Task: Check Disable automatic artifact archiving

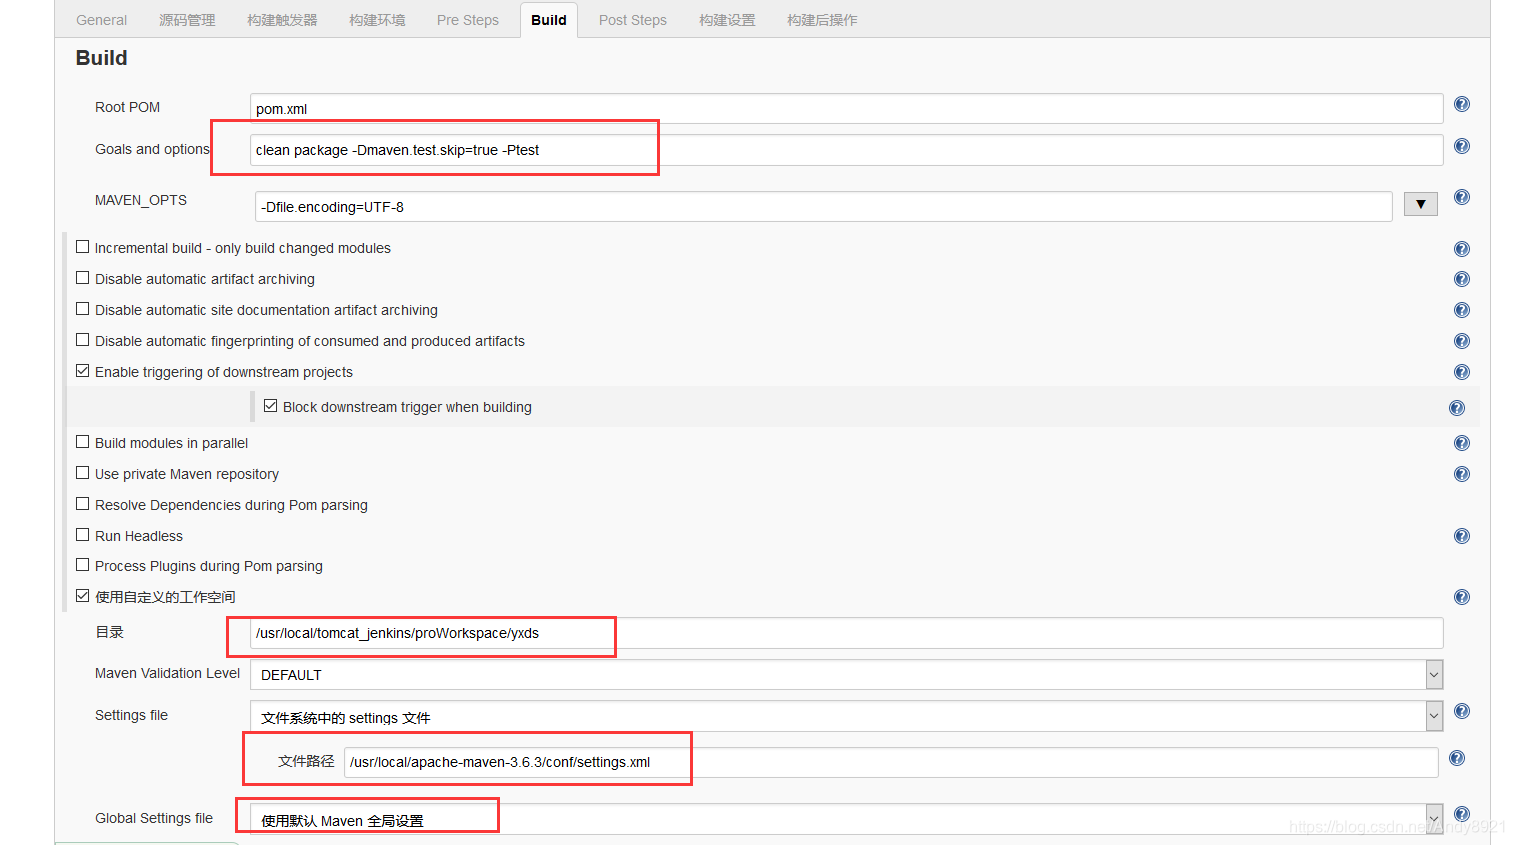Action: point(83,278)
